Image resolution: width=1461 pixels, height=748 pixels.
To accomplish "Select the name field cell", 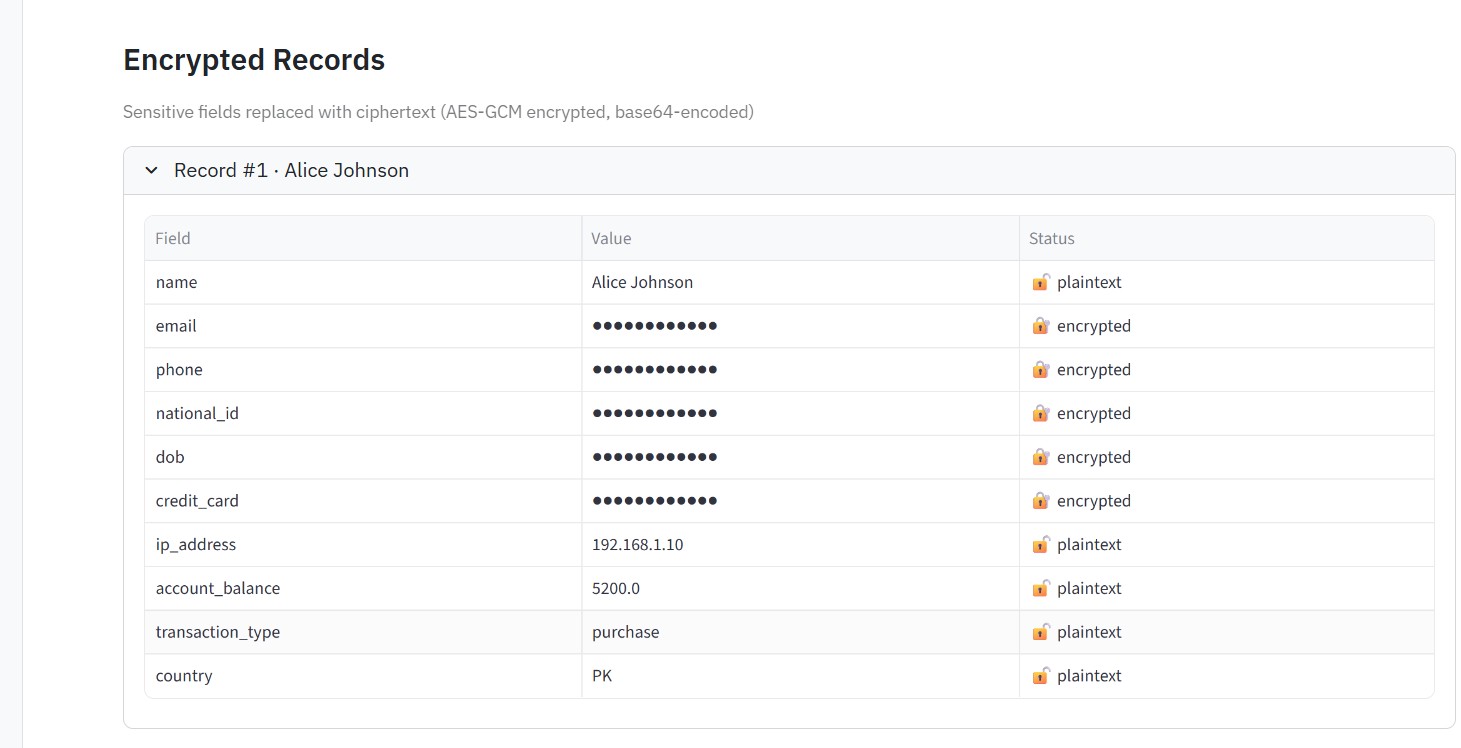I will [x=363, y=282].
